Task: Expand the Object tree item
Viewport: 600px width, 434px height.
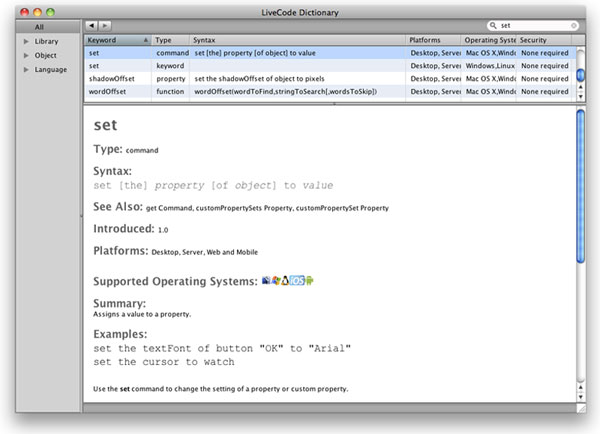Action: coord(26,55)
